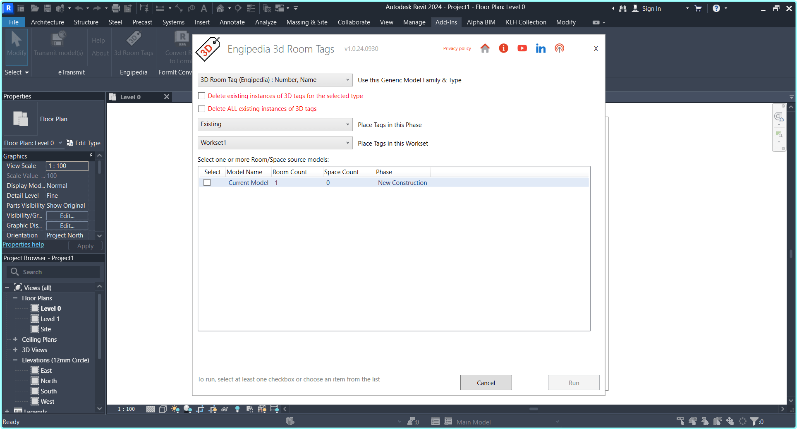Screen dimensions: 797x429
Task: Click the Default 3D View house icon
Action: pos(220,8)
